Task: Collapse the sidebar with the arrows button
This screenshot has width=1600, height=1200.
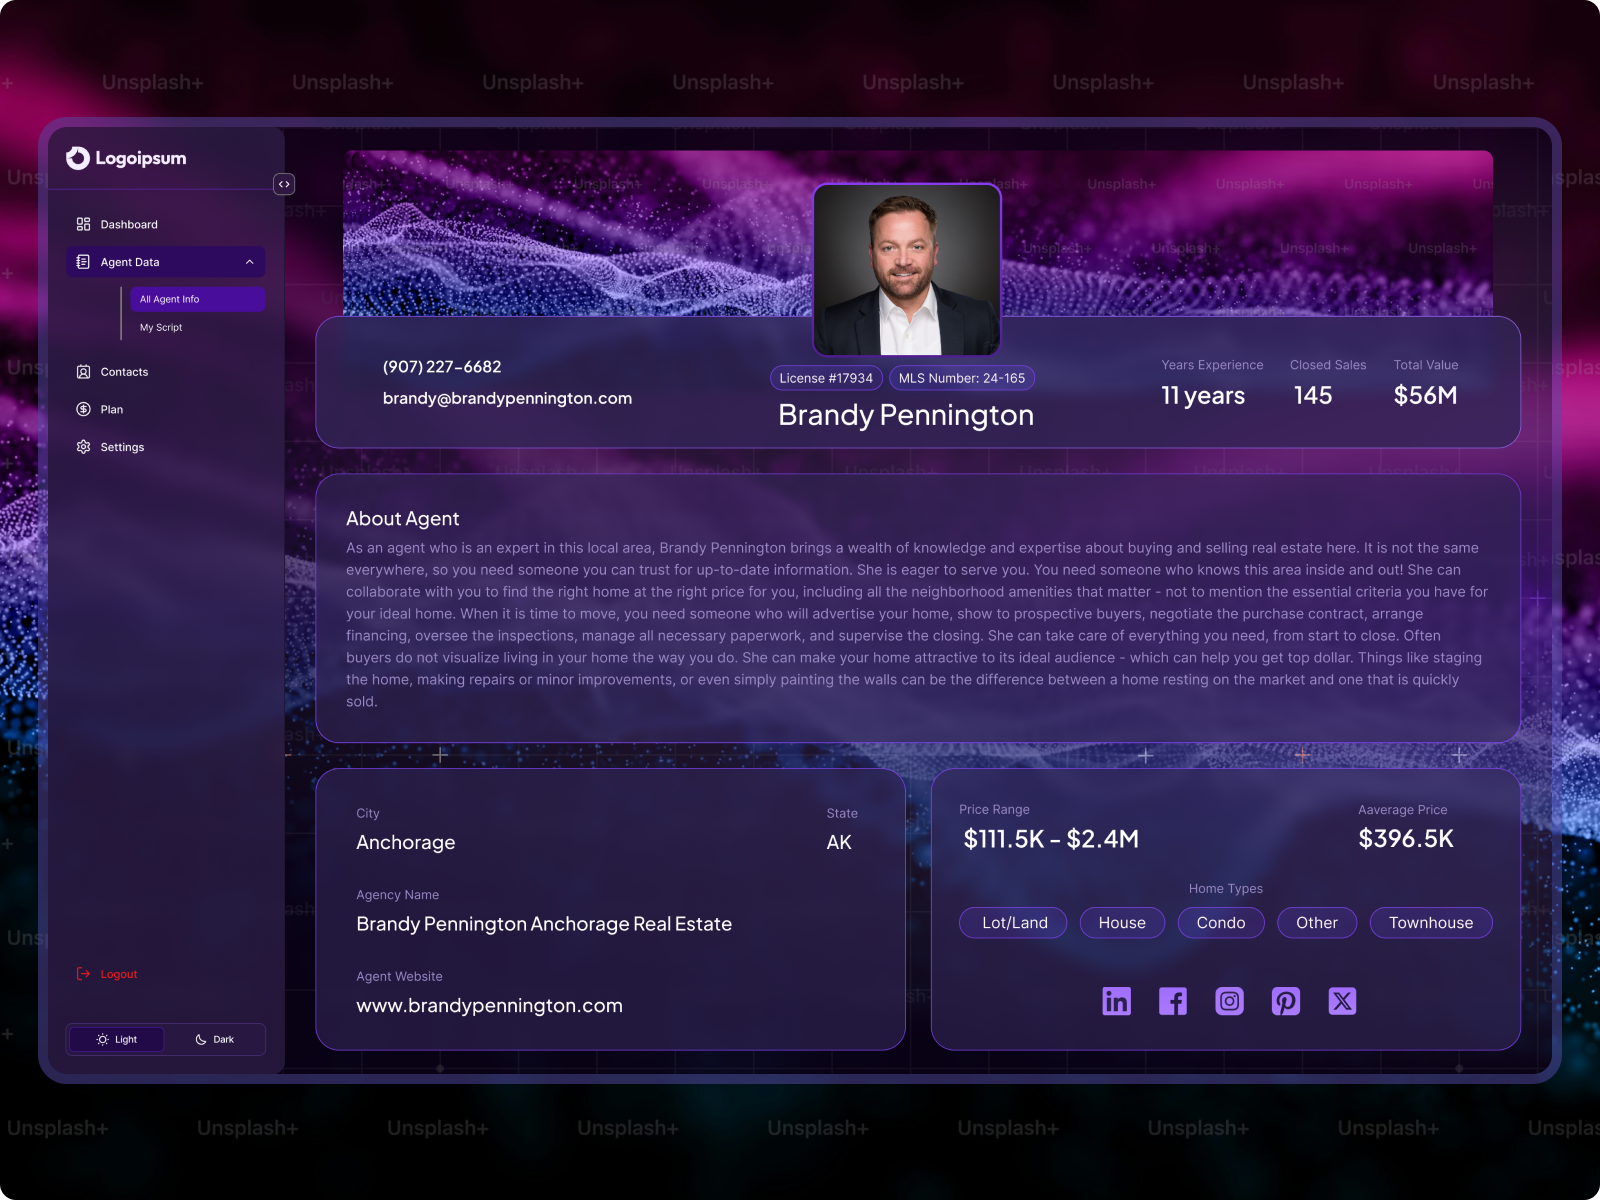Action: pyautogui.click(x=284, y=184)
